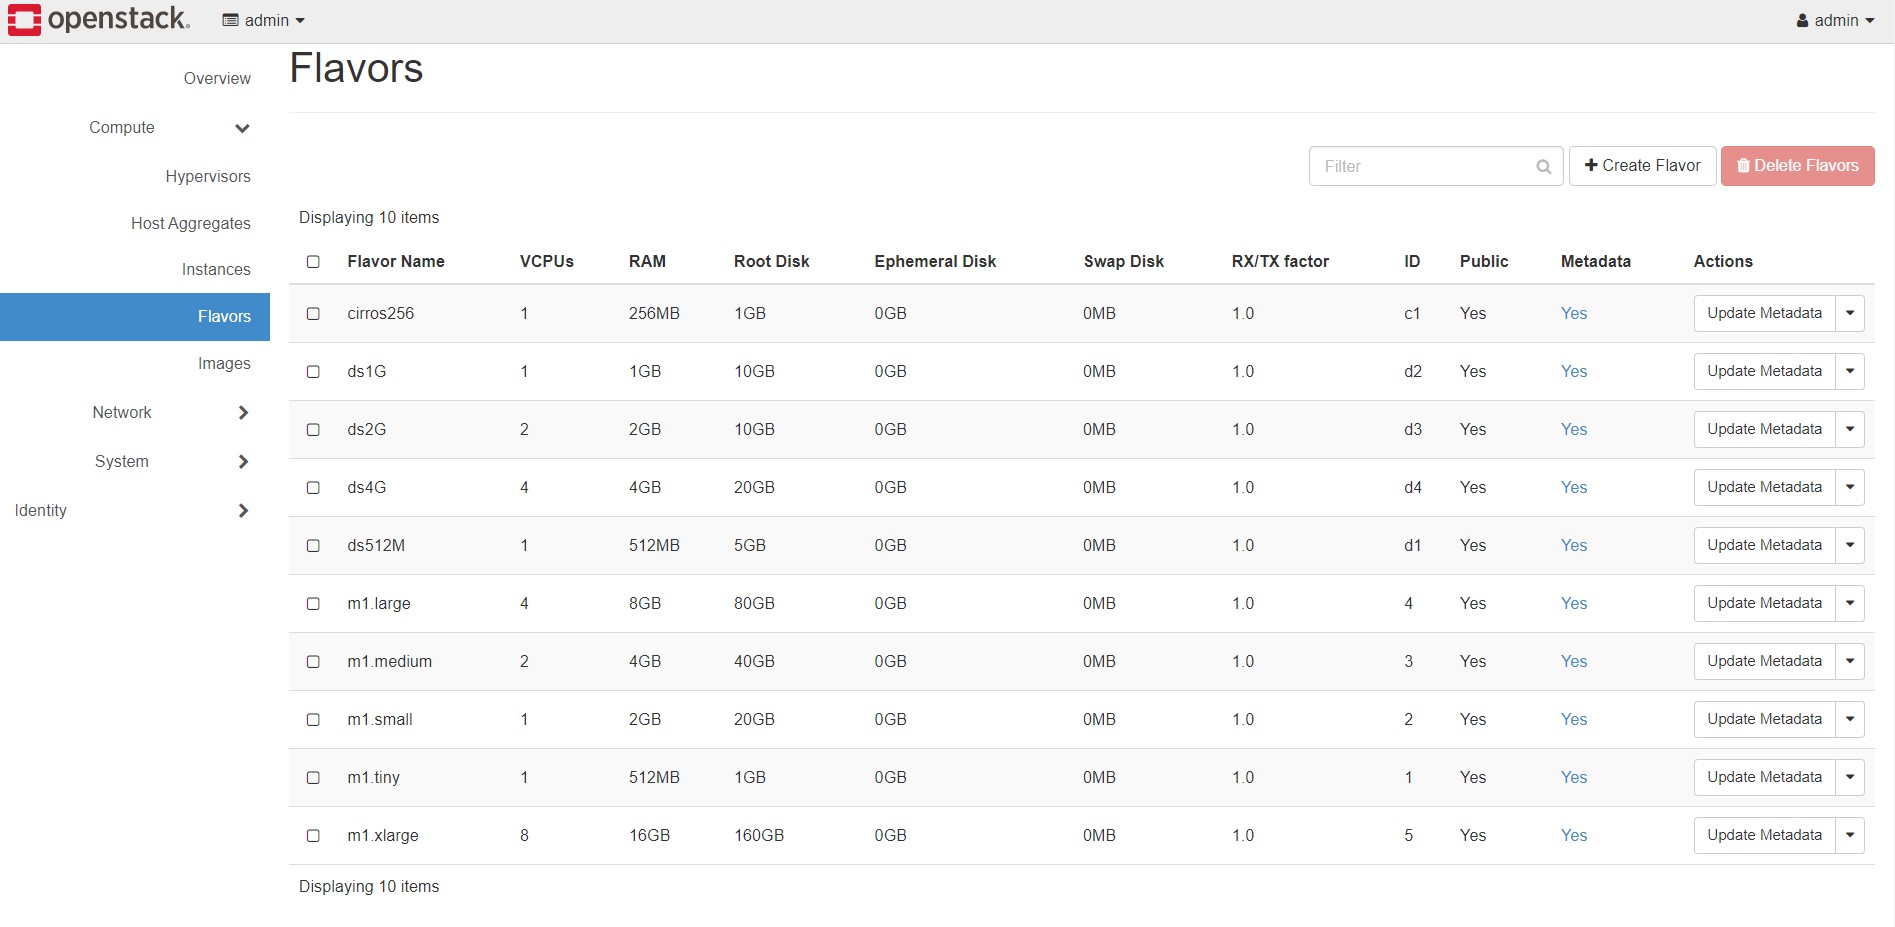Click the Metadata Yes link for m1.medium
The height and width of the screenshot is (927, 1895).
[x=1573, y=662]
